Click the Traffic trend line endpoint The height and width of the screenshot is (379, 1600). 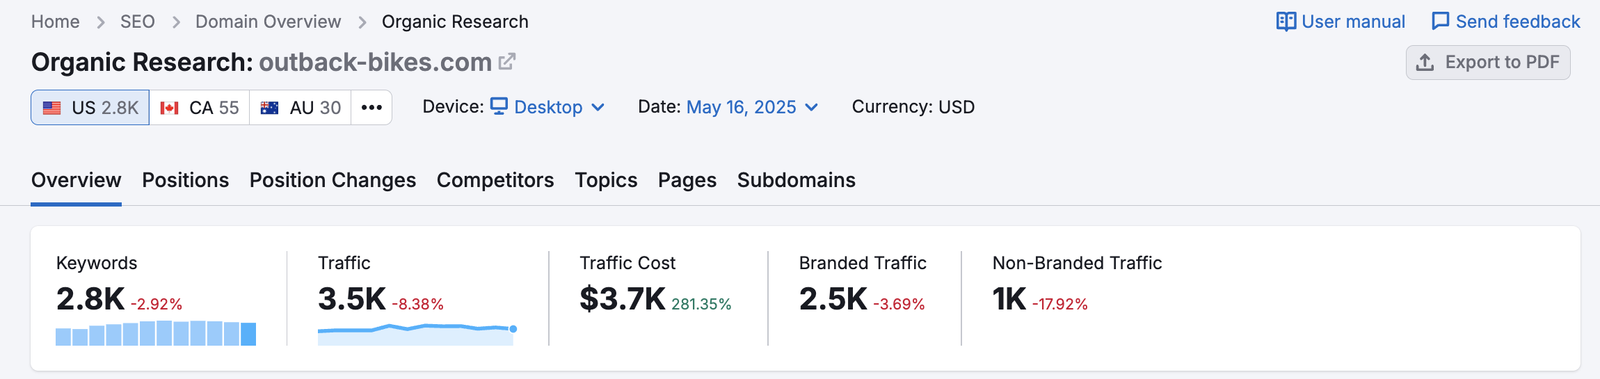pyautogui.click(x=513, y=329)
